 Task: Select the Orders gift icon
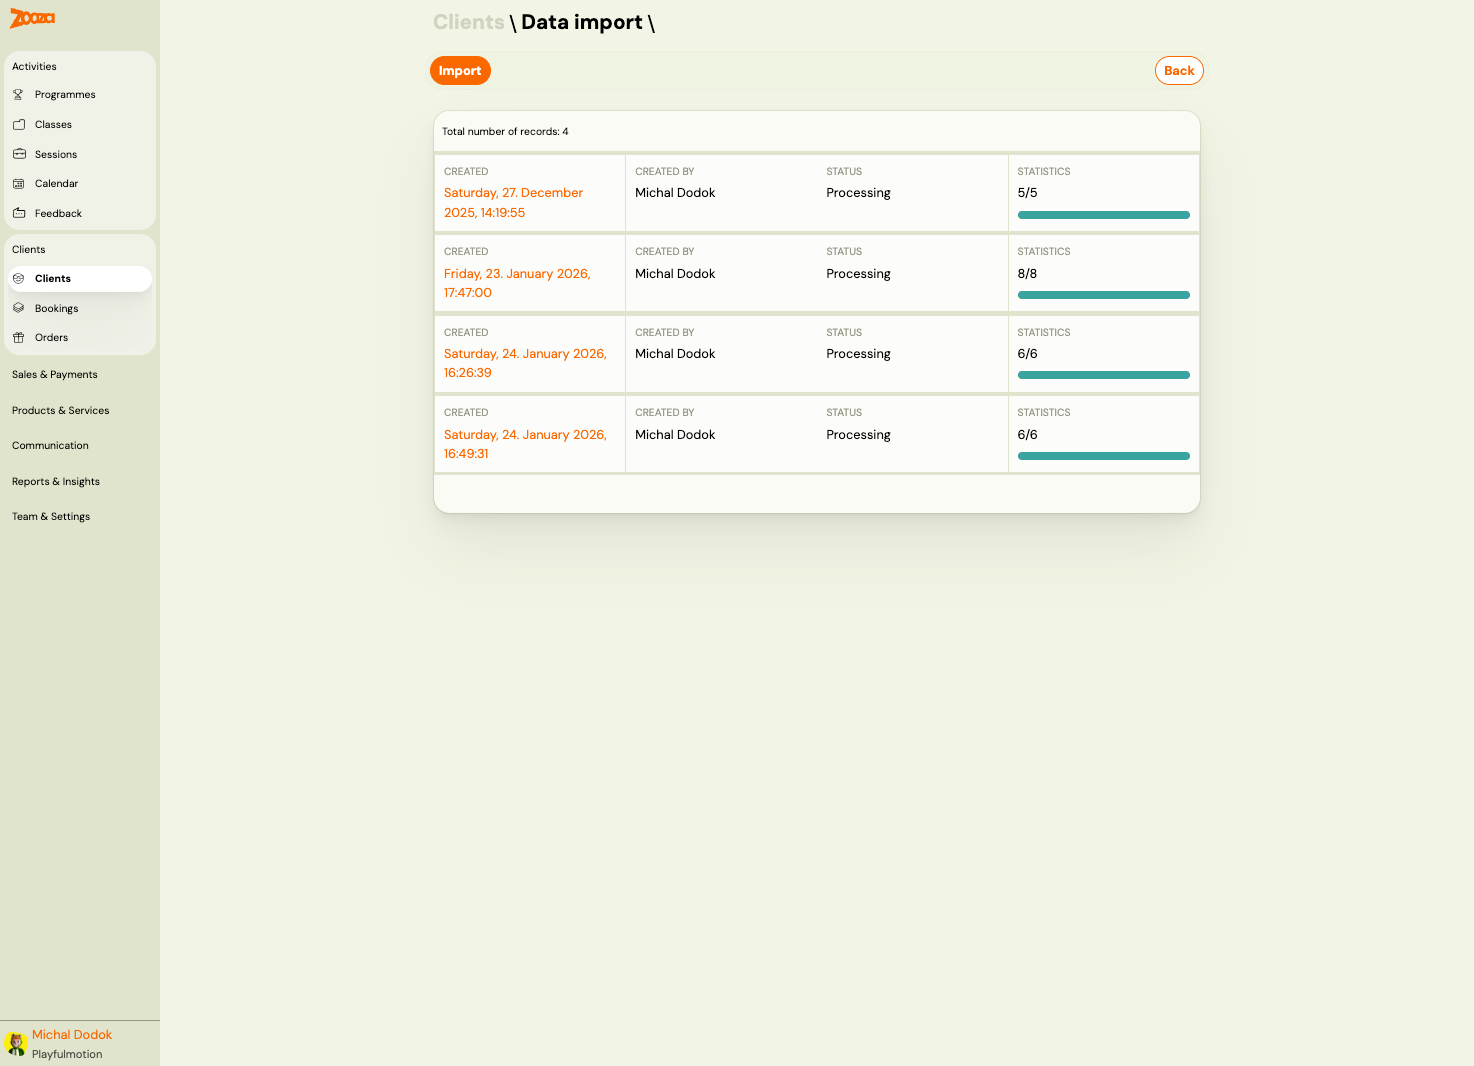19,337
